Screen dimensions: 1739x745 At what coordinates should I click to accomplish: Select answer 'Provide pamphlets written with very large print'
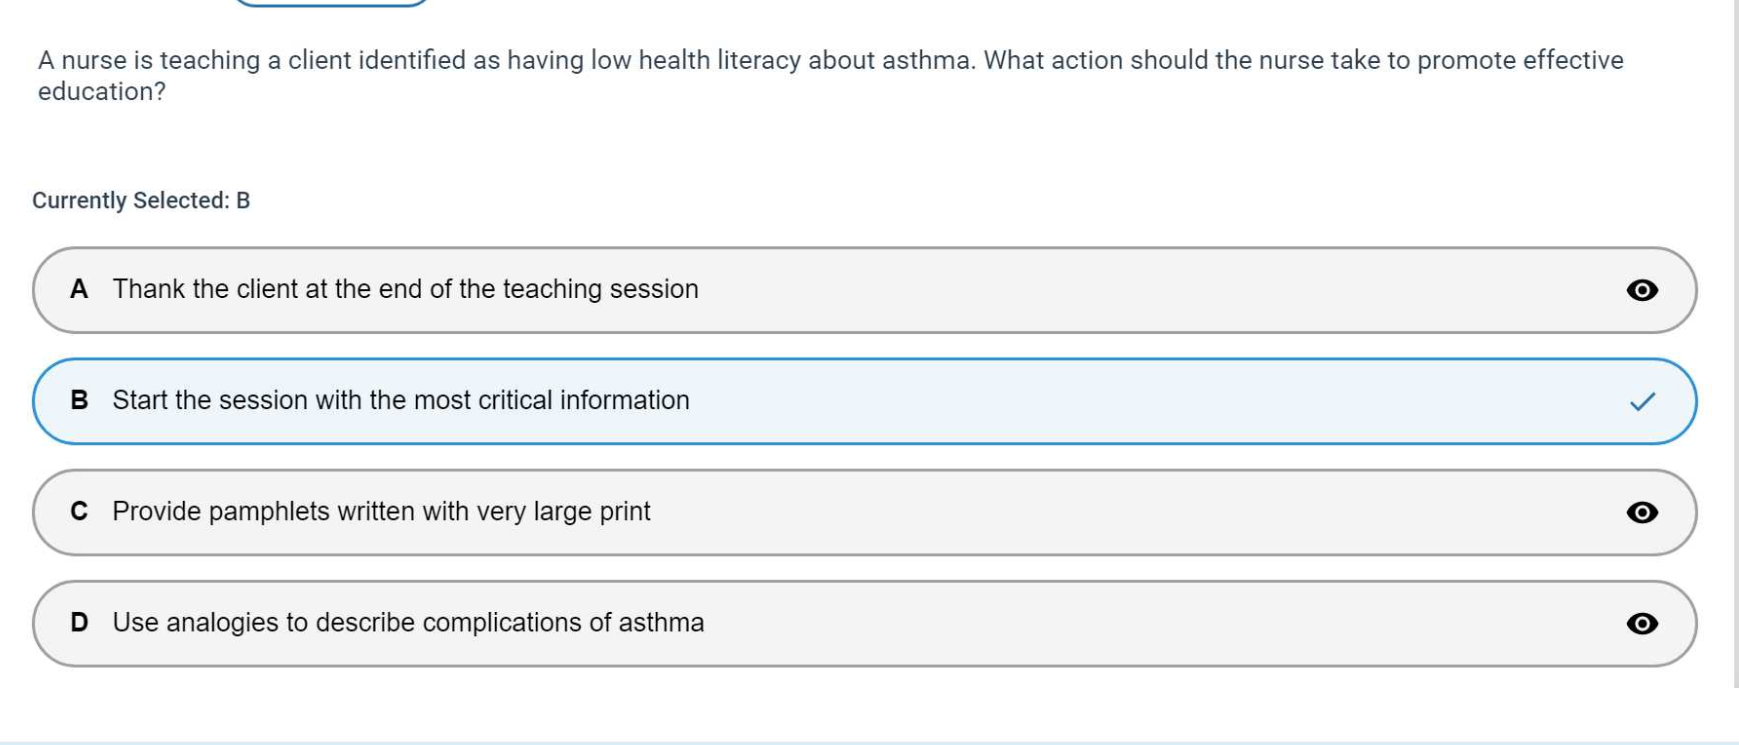coord(381,511)
